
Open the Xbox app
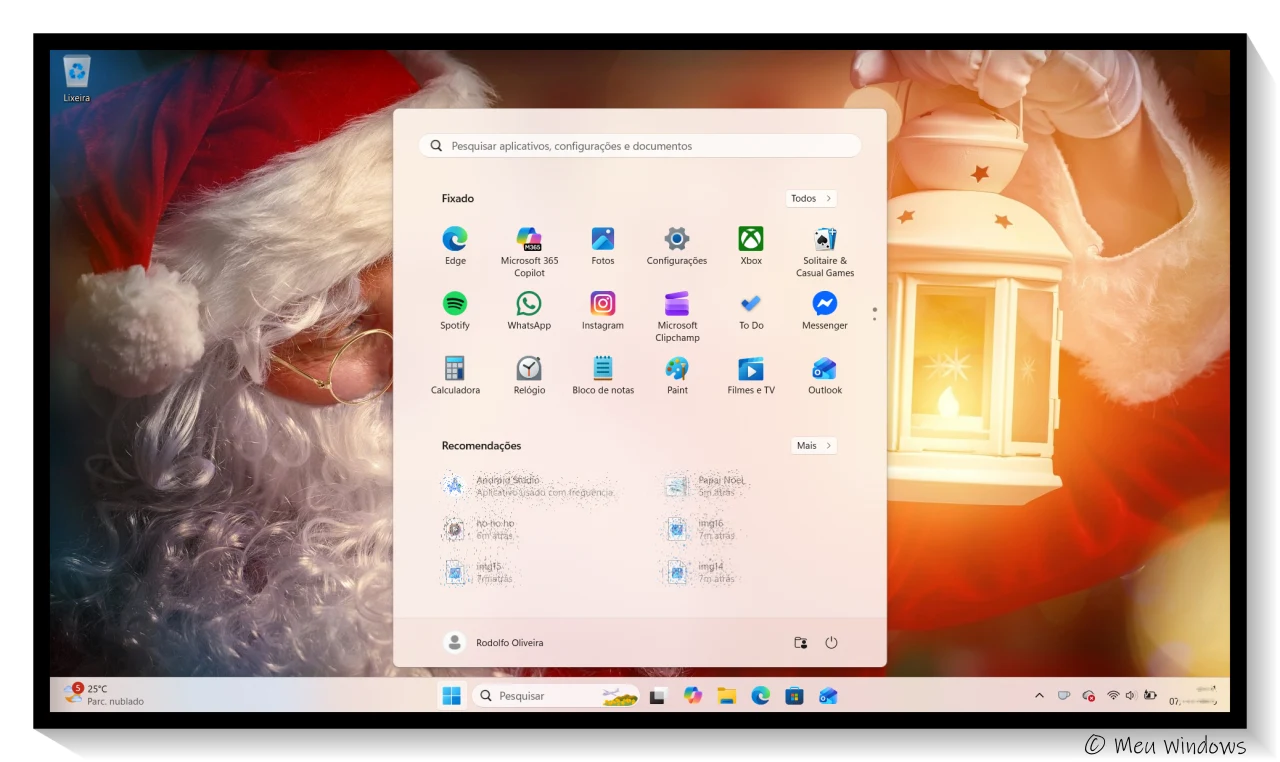[749, 239]
